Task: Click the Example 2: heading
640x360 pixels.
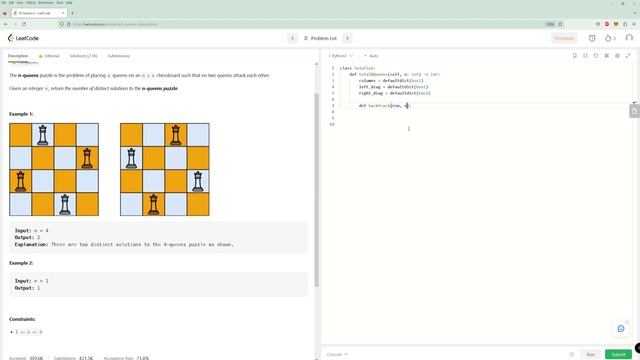Action: pyautogui.click(x=21, y=263)
